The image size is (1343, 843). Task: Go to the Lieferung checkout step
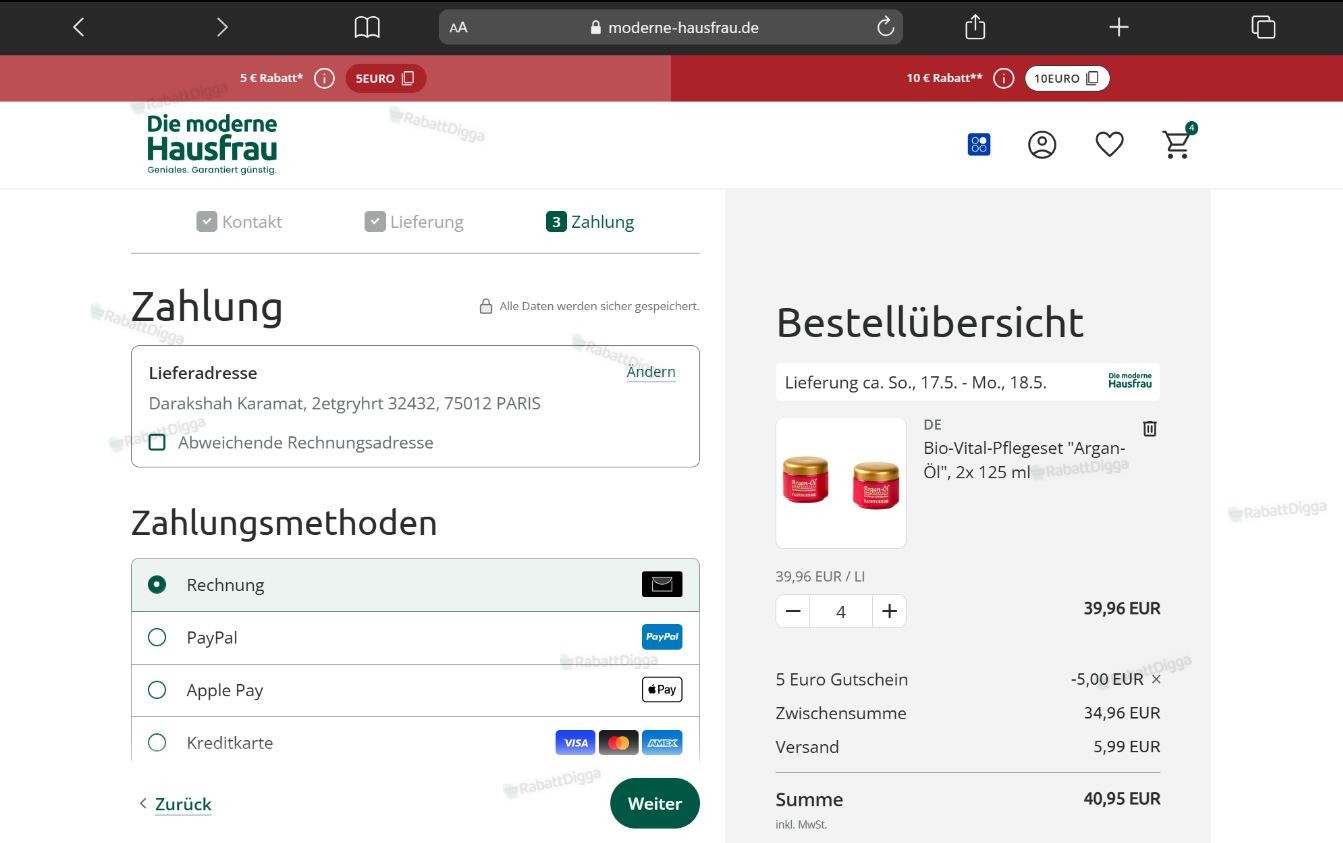point(414,222)
